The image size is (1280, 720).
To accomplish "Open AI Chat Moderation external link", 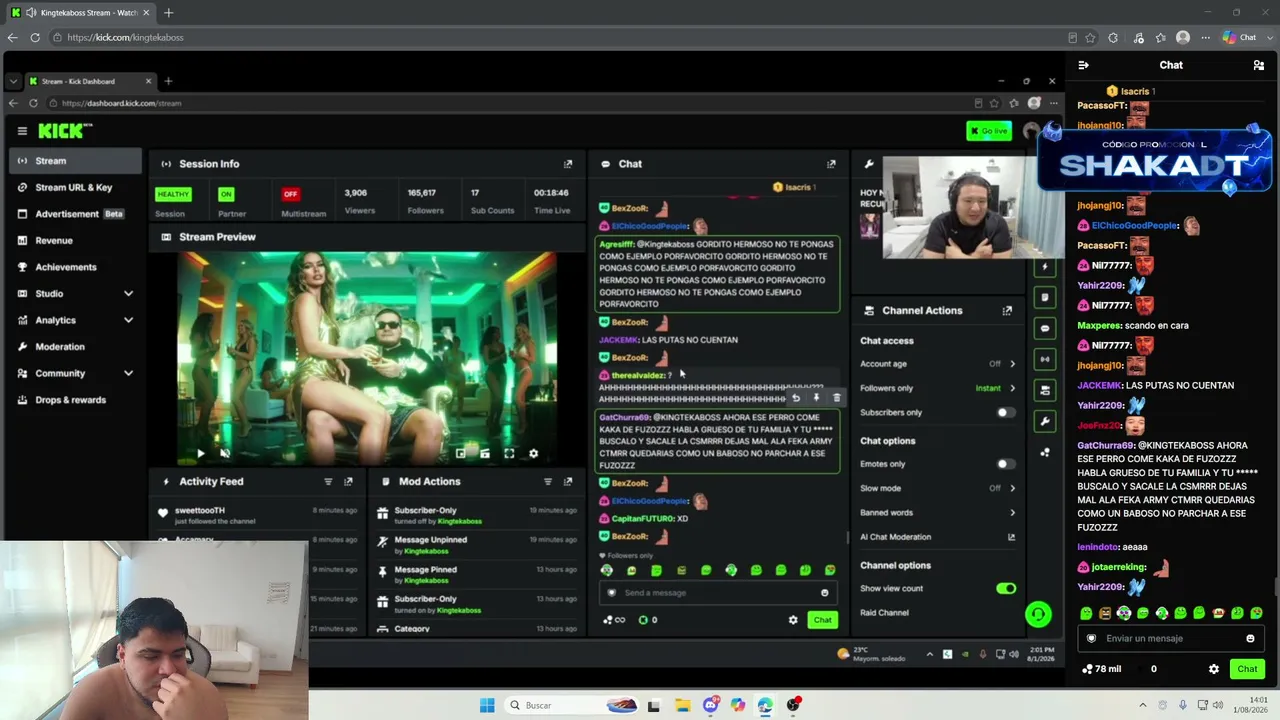I will (x=1012, y=538).
